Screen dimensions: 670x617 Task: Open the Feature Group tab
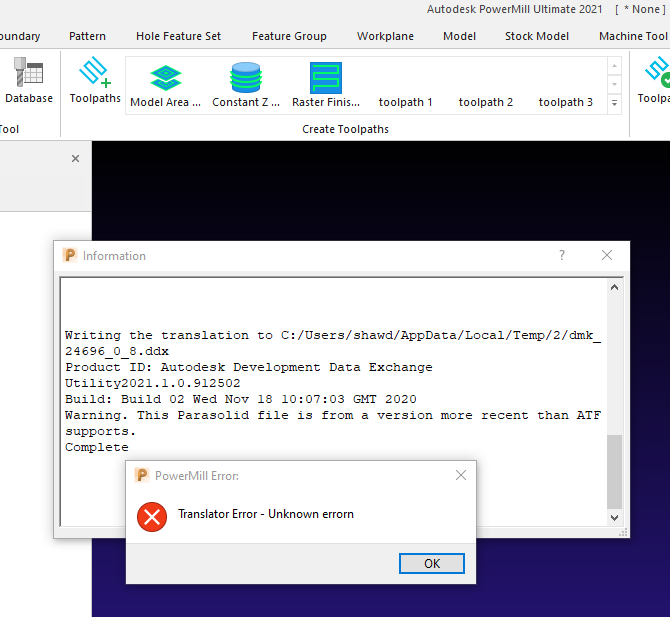coord(289,36)
